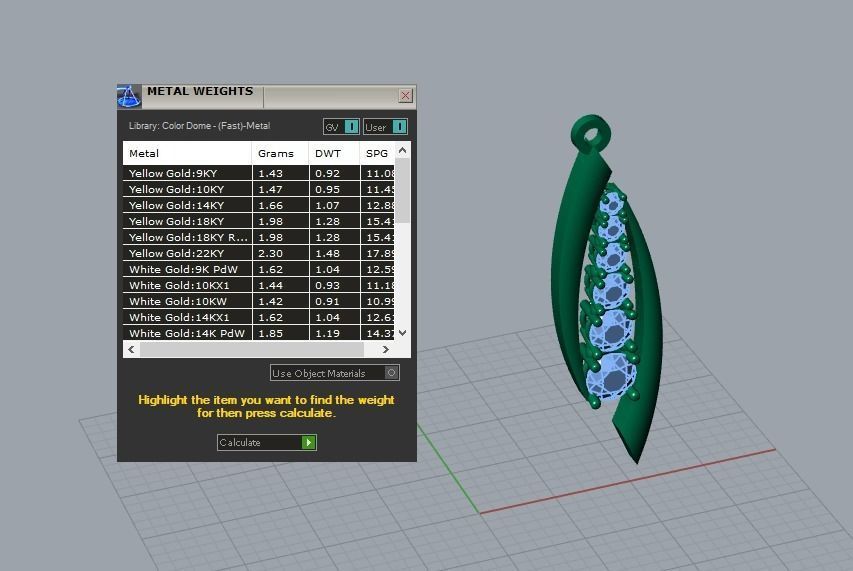
Task: Click the Calculate button
Action: [x=267, y=443]
